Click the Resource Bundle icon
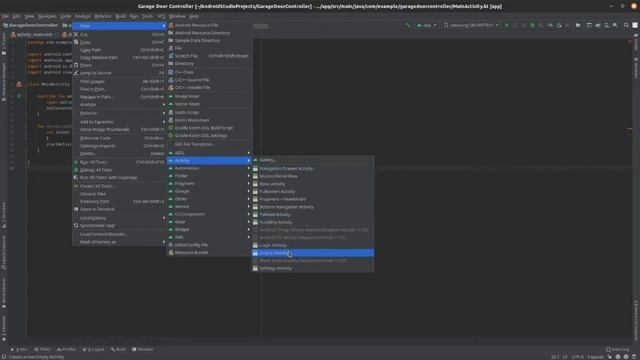Screen dimensions: 640x360 (171, 253)
